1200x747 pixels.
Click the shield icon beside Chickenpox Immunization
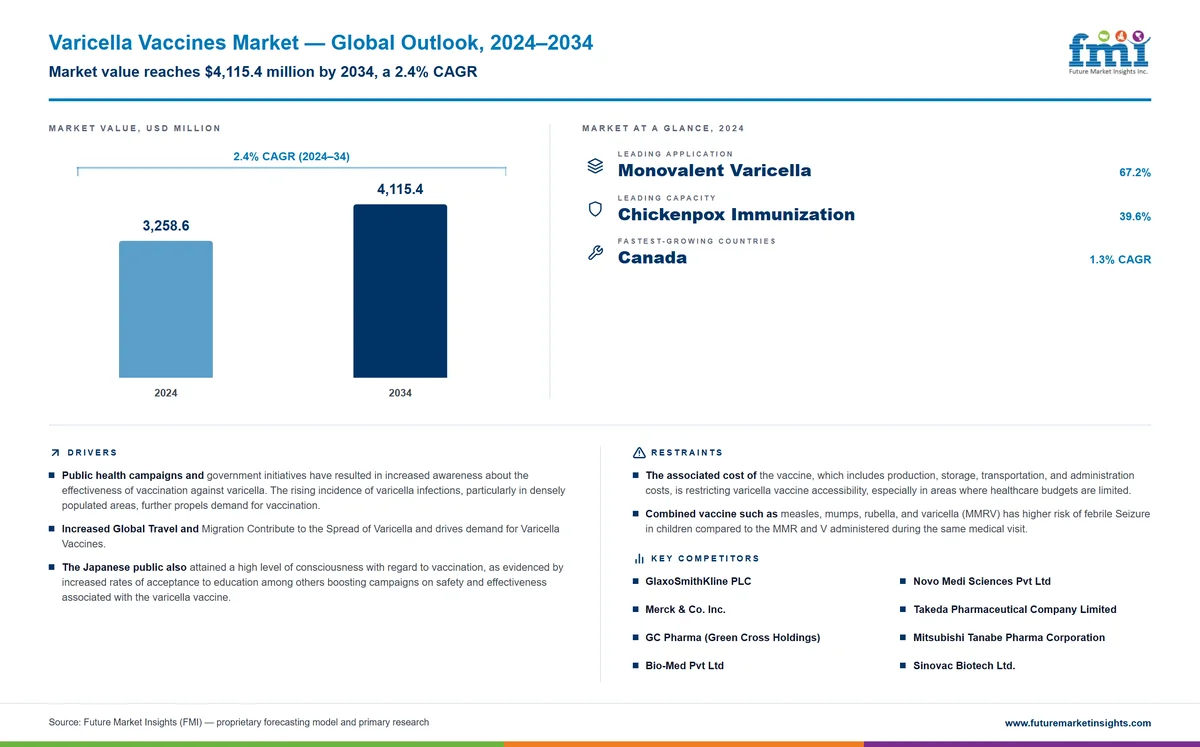tap(594, 210)
